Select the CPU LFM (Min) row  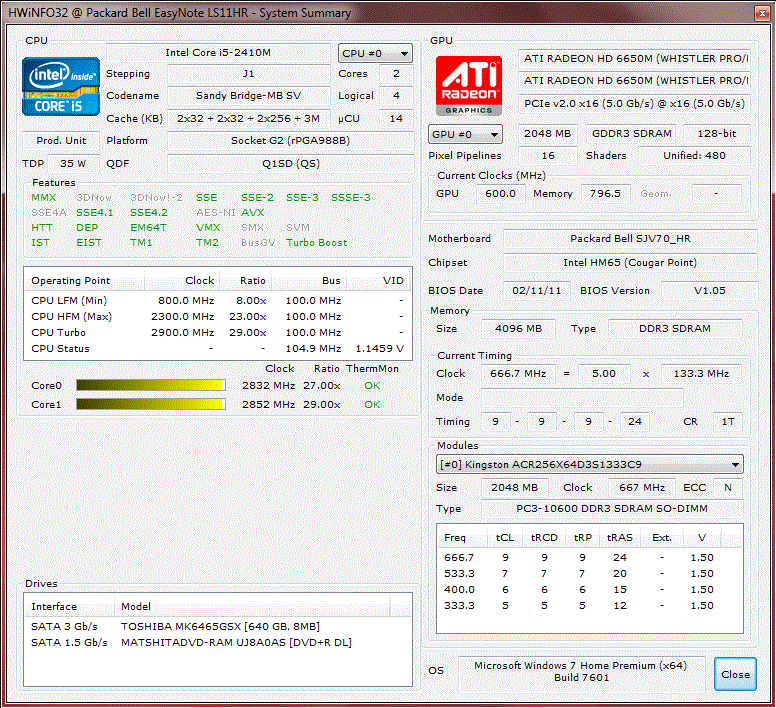(x=217, y=300)
